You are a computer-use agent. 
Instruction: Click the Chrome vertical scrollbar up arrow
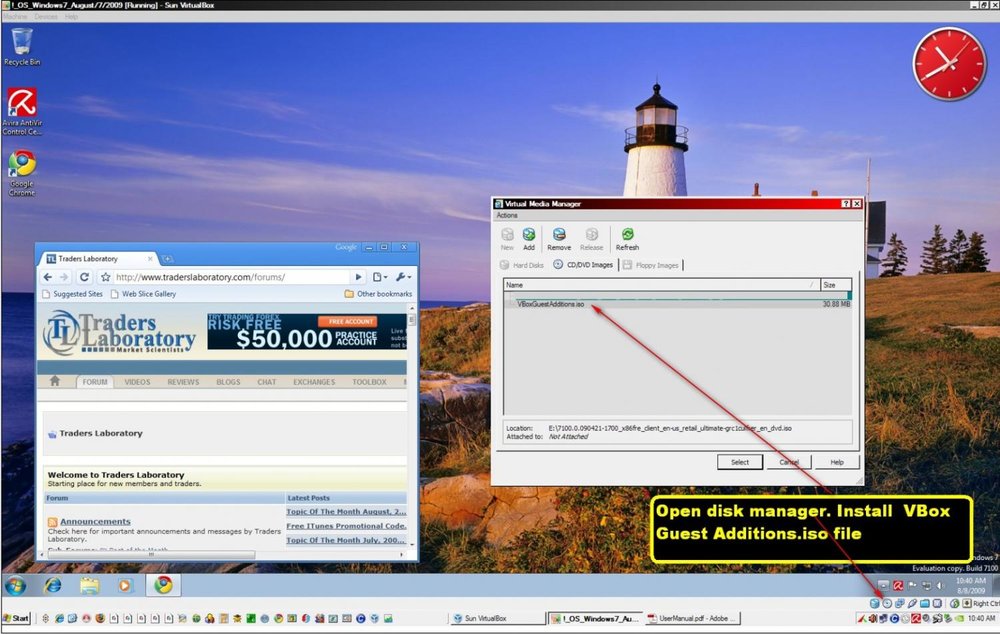click(x=411, y=309)
